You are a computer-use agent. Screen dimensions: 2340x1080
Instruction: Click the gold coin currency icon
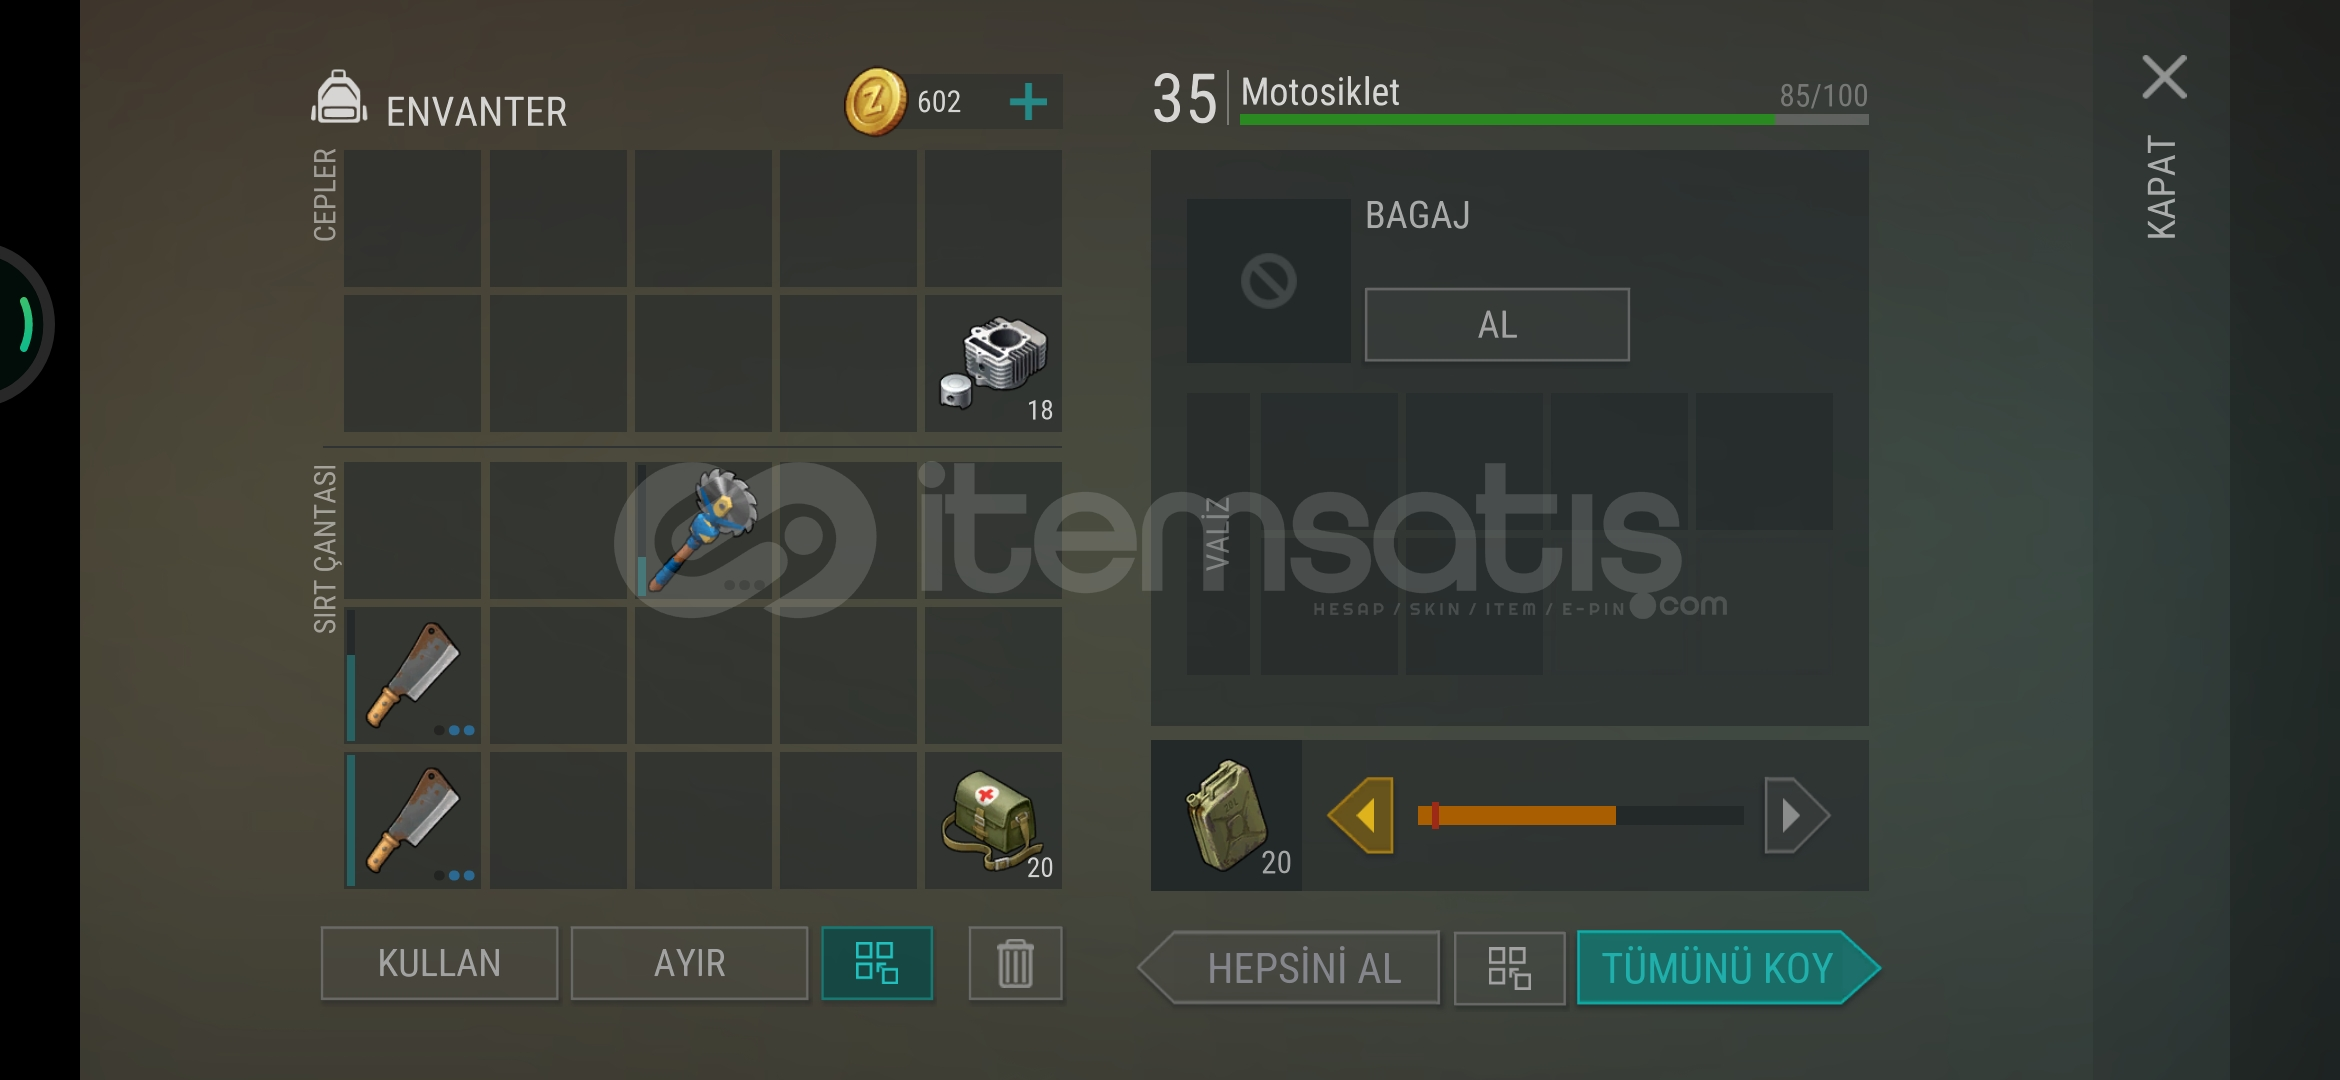pos(875,101)
